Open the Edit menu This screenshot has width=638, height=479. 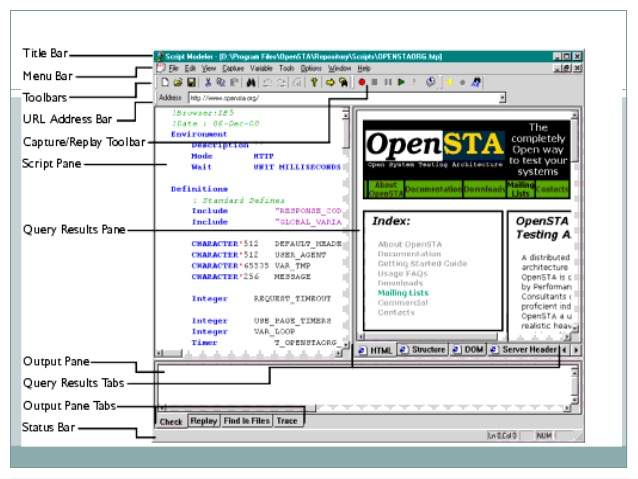(x=190, y=68)
